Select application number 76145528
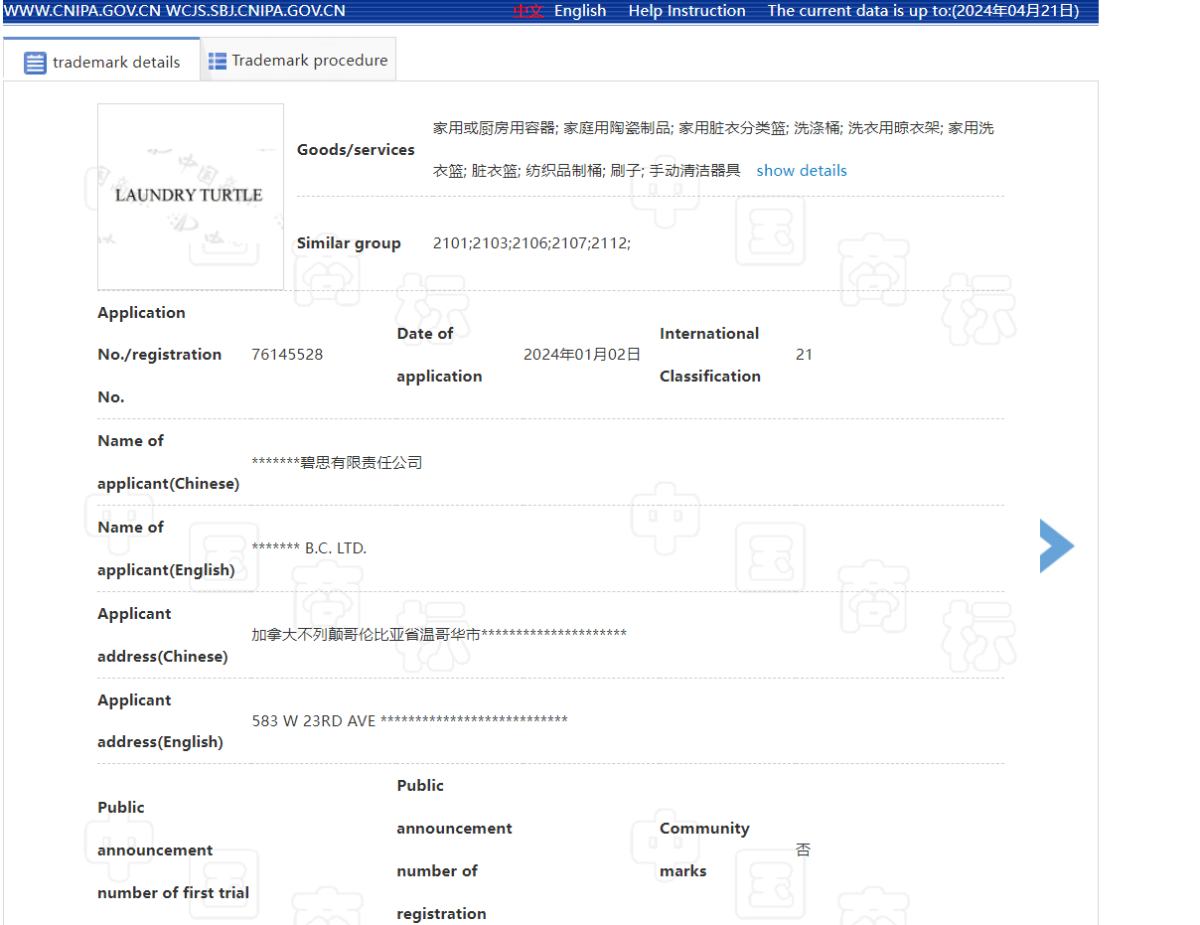The image size is (1200, 925). pyautogui.click(x=287, y=354)
